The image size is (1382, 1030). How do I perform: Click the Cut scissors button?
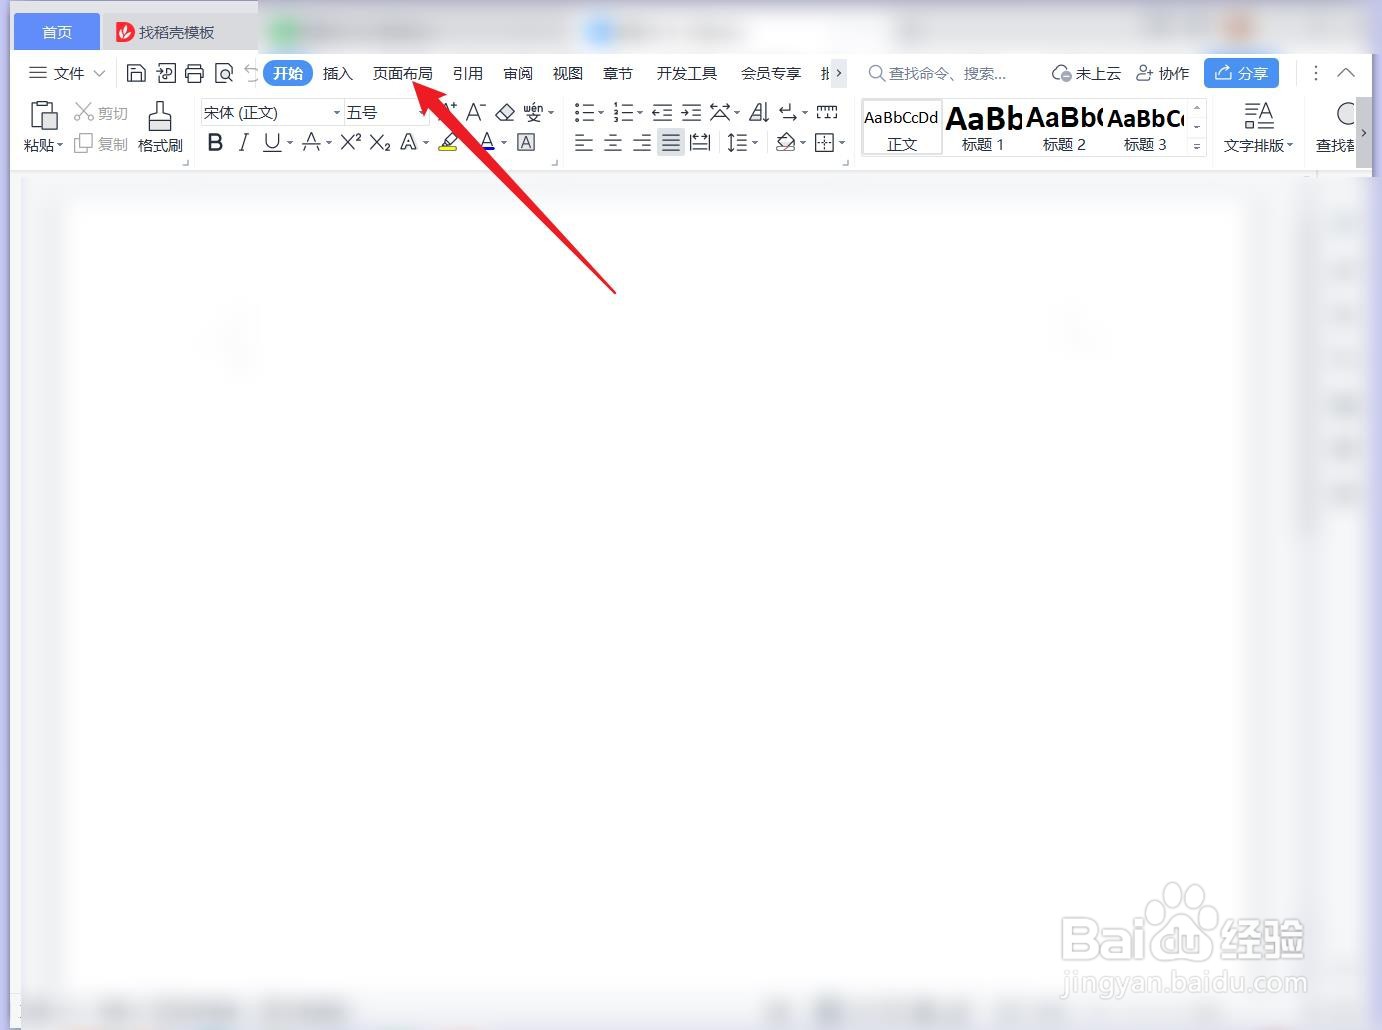(x=101, y=113)
